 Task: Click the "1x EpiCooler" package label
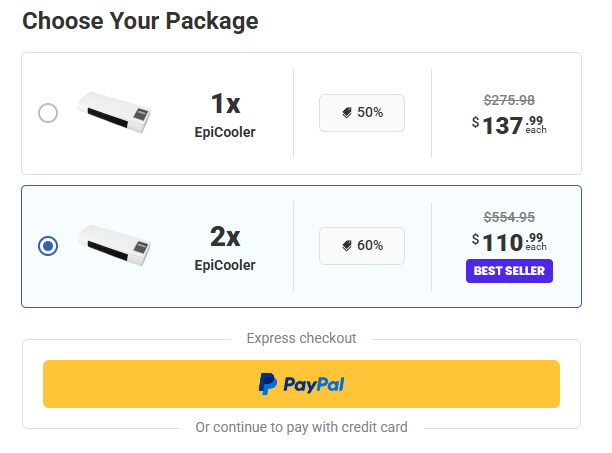tap(225, 115)
